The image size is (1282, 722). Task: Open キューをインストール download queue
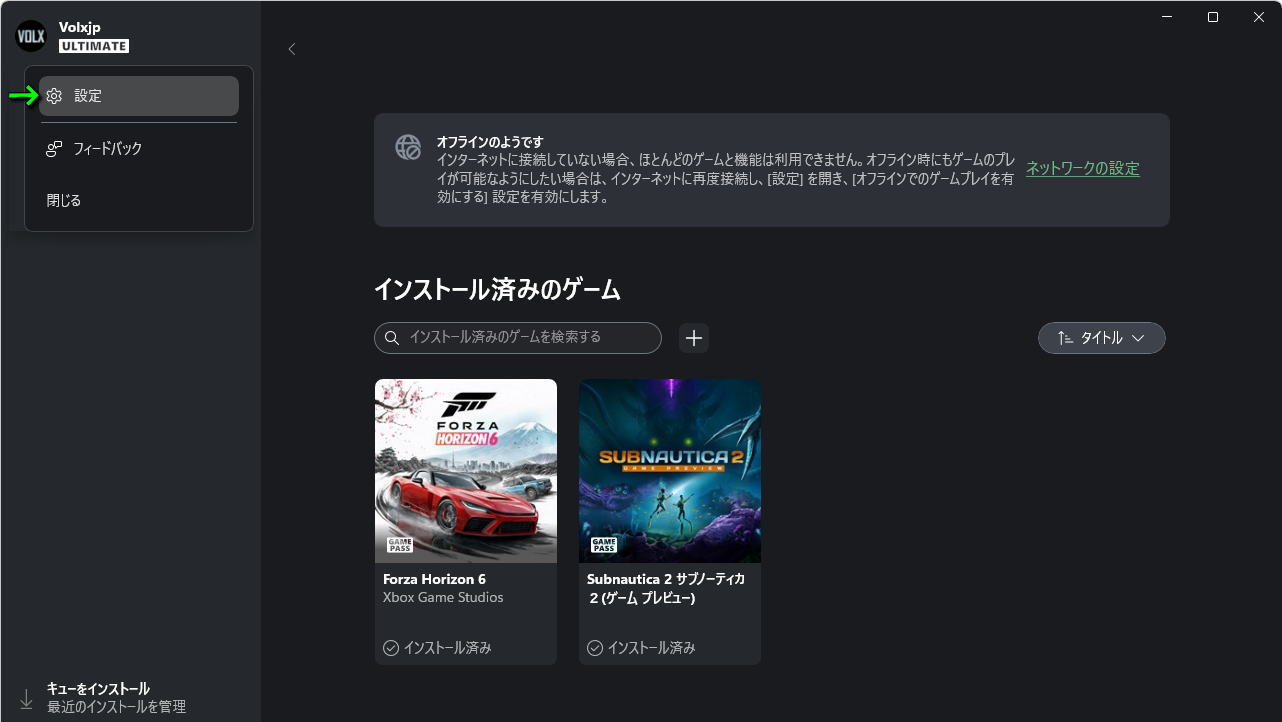116,698
